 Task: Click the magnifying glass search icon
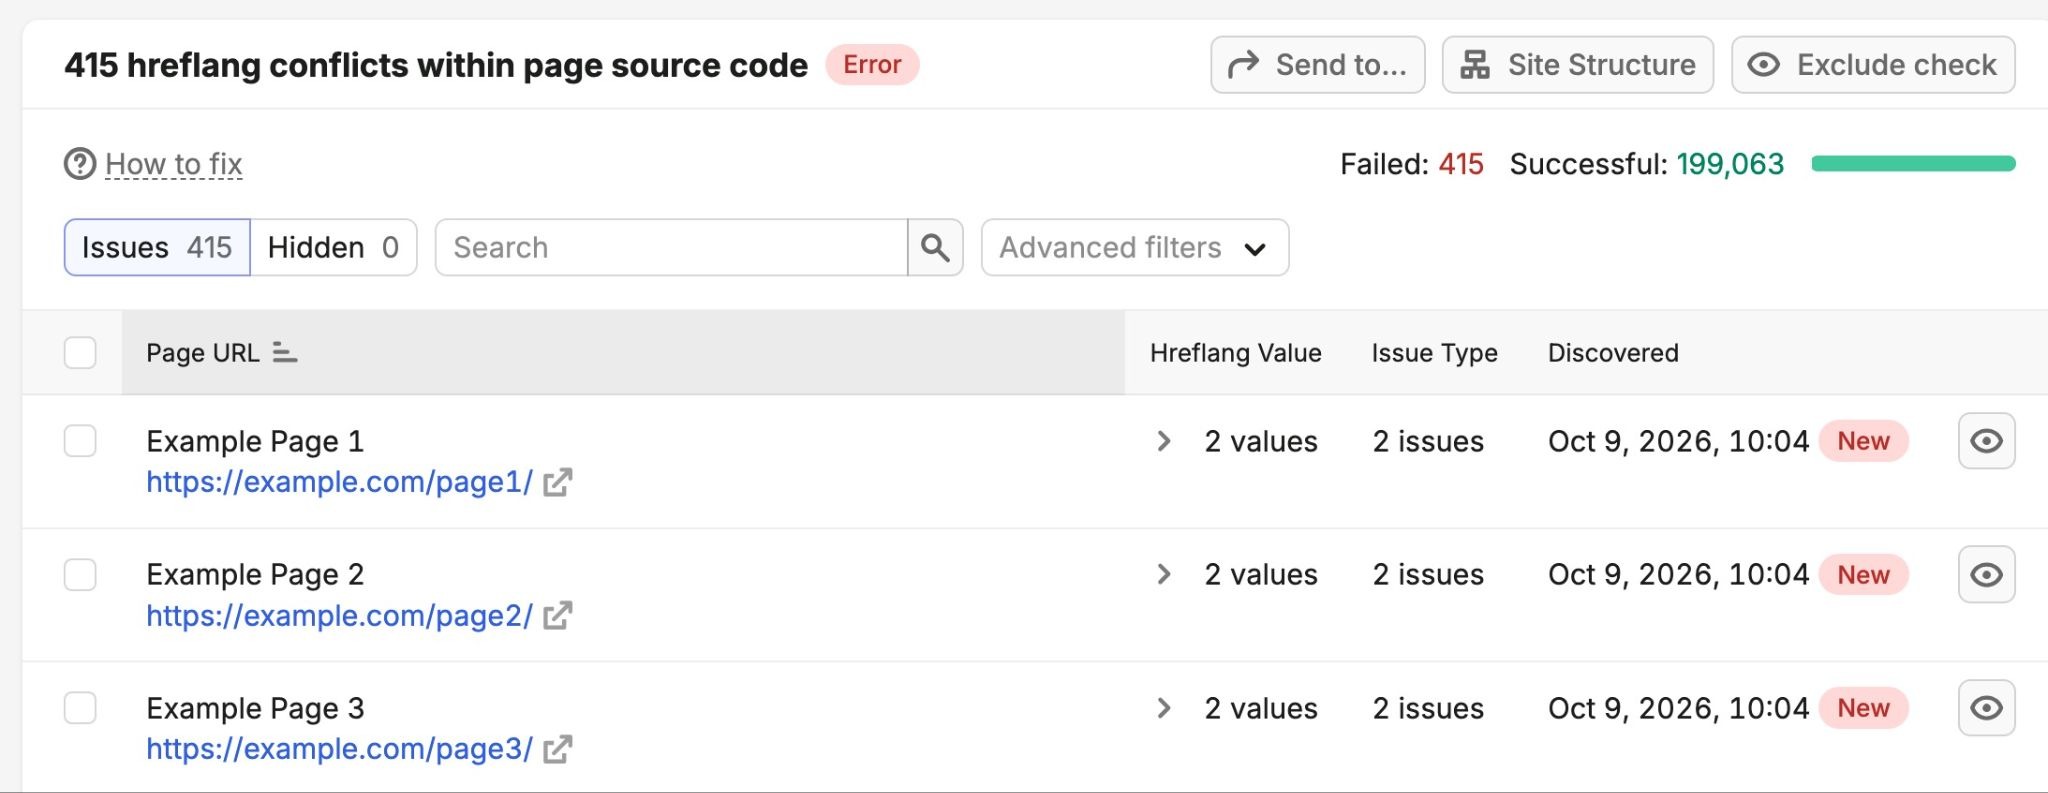(x=935, y=247)
